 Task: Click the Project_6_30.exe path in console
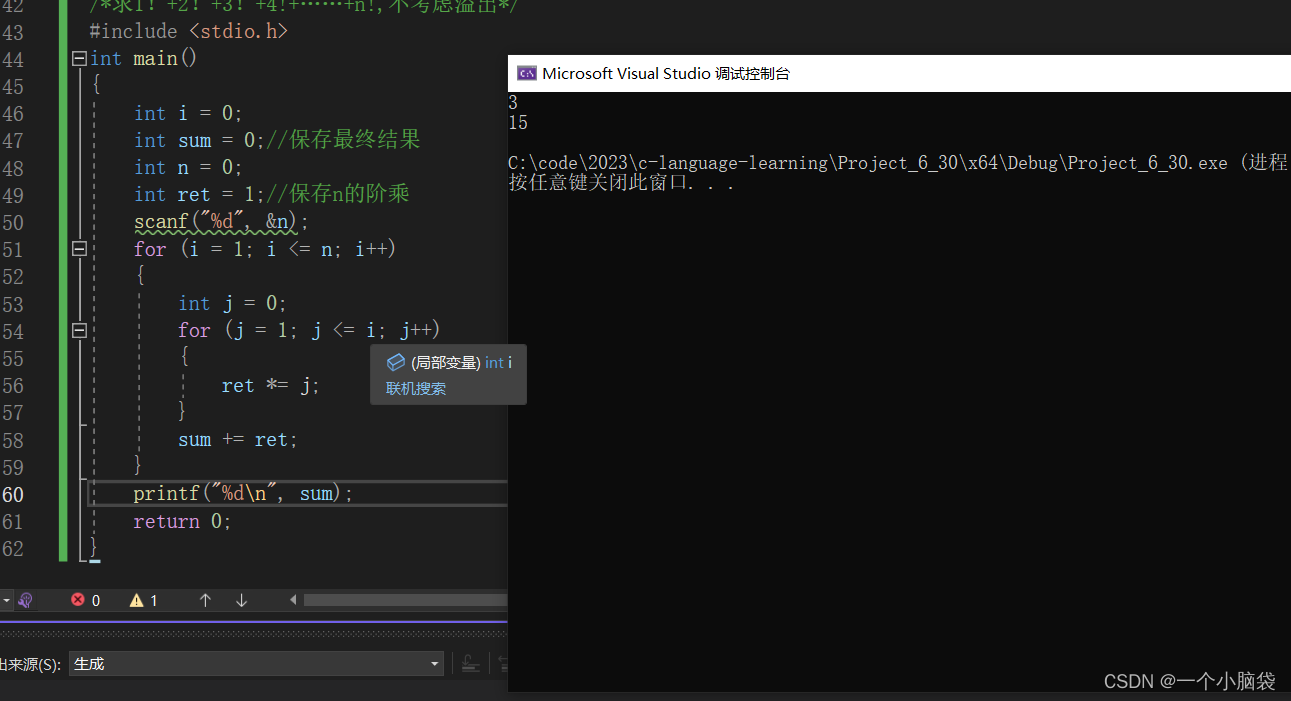[868, 163]
